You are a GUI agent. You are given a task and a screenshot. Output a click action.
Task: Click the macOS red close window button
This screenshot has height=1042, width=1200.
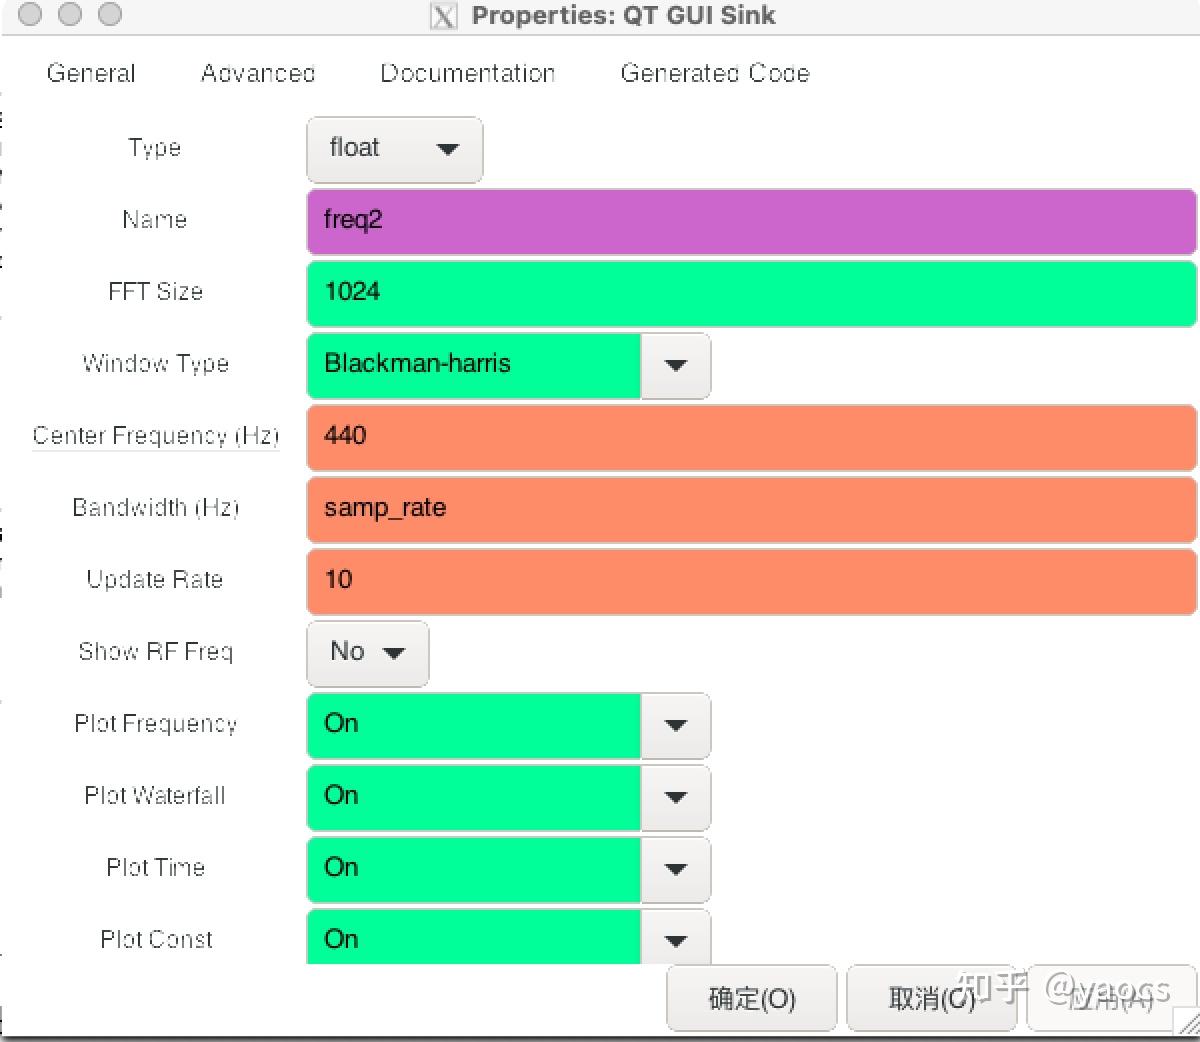30,14
